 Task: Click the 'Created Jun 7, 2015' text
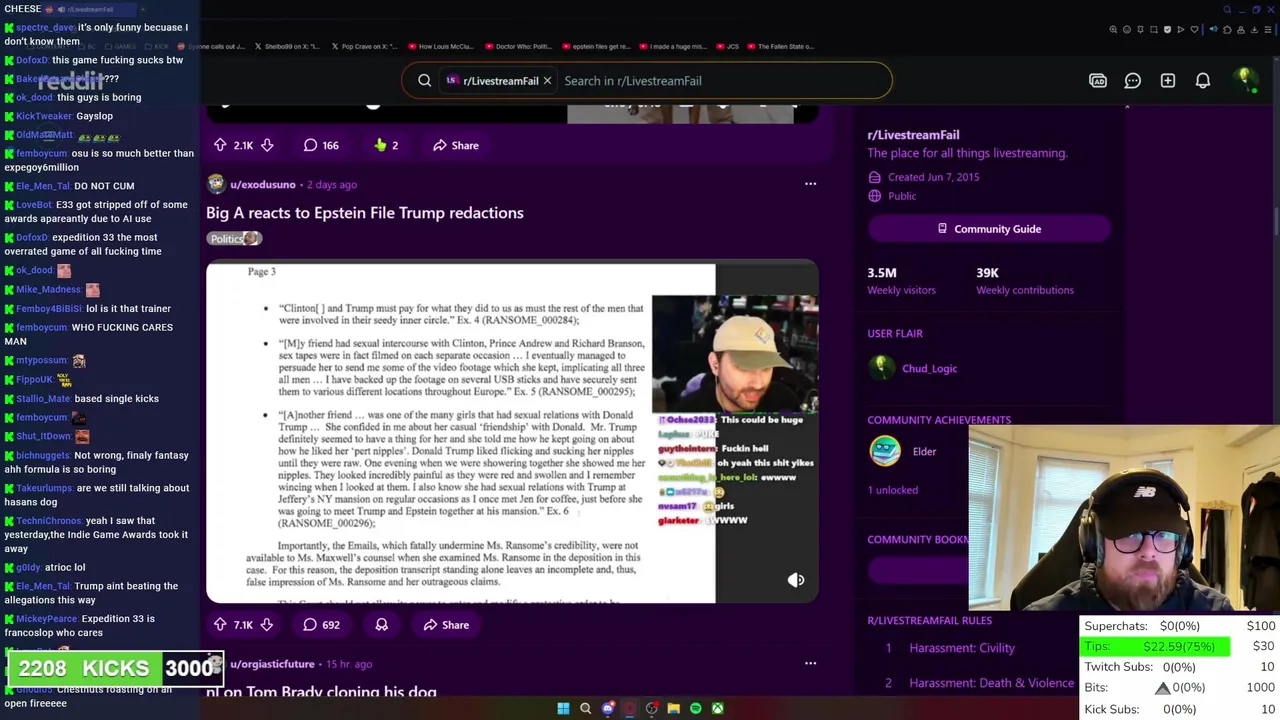tap(933, 177)
